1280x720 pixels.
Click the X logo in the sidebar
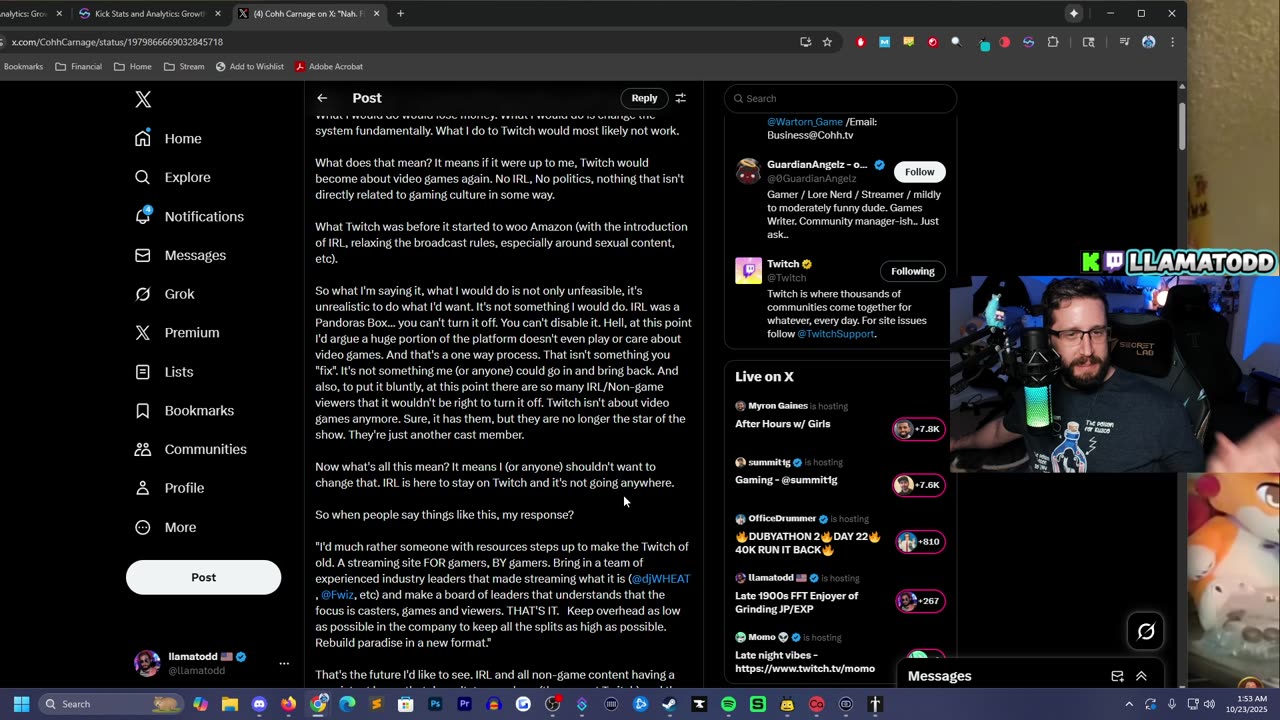pyautogui.click(x=143, y=99)
